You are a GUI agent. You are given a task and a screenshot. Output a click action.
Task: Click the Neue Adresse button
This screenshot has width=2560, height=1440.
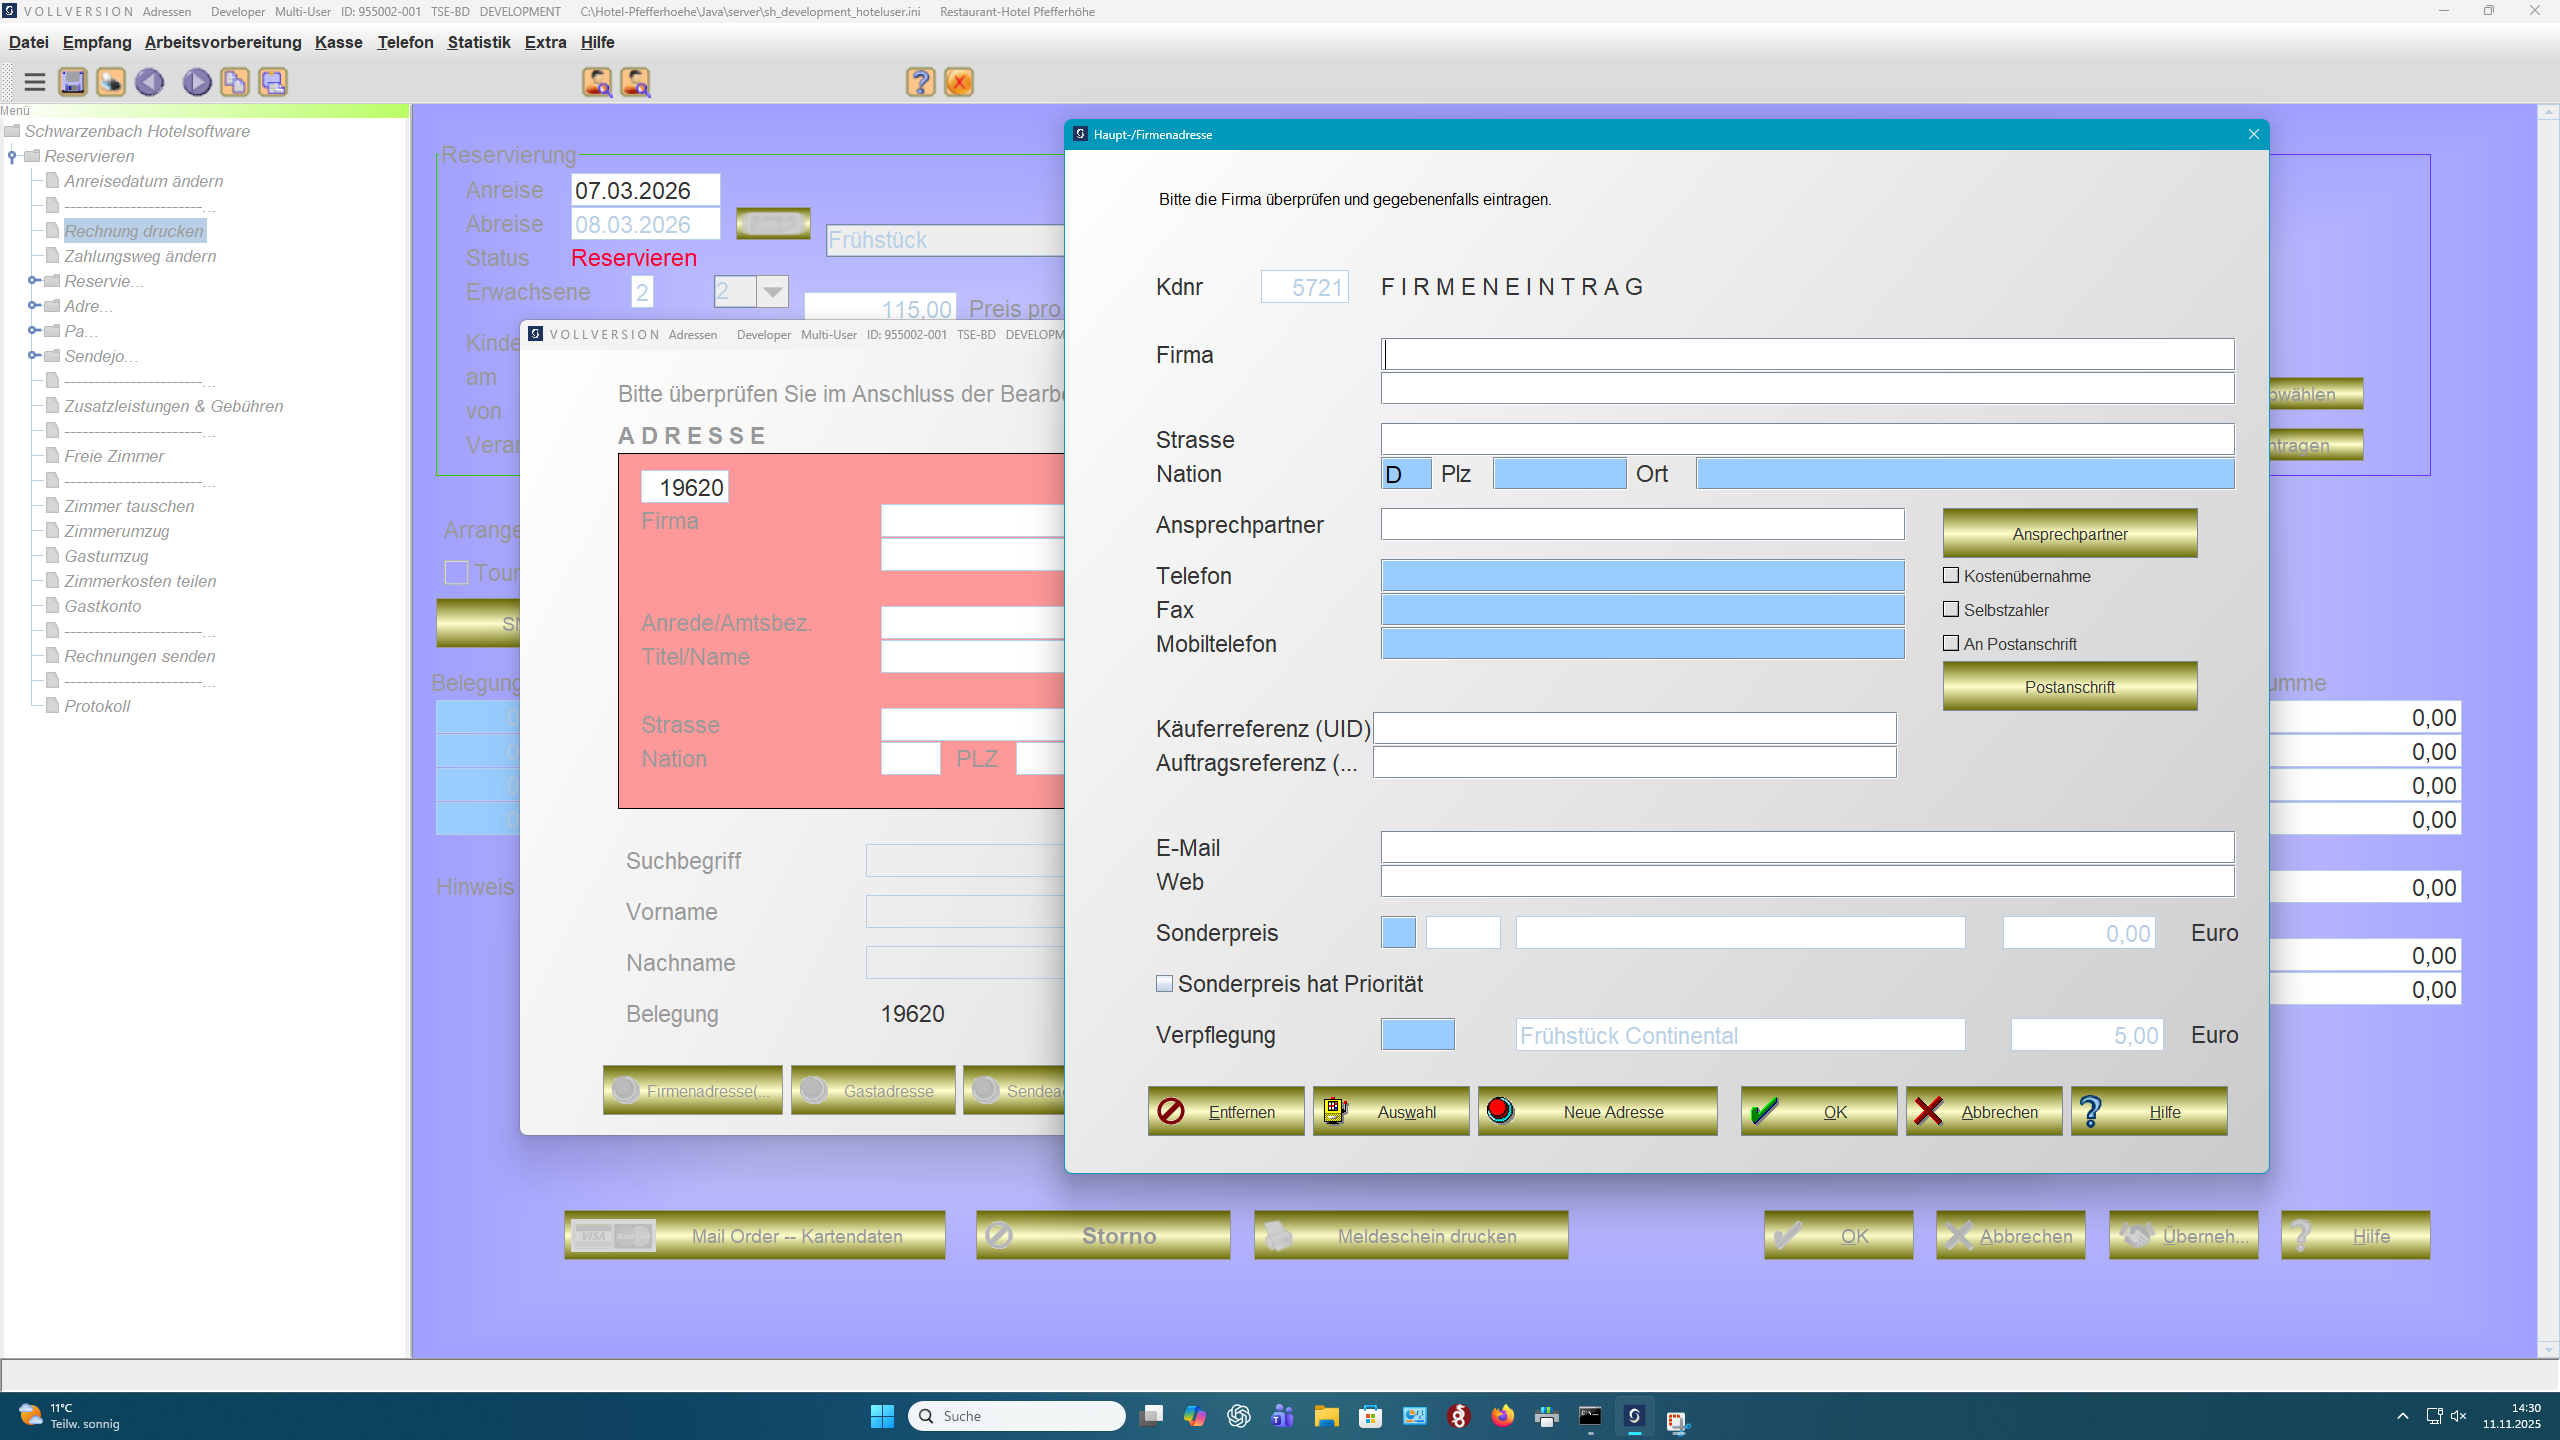(1597, 1111)
